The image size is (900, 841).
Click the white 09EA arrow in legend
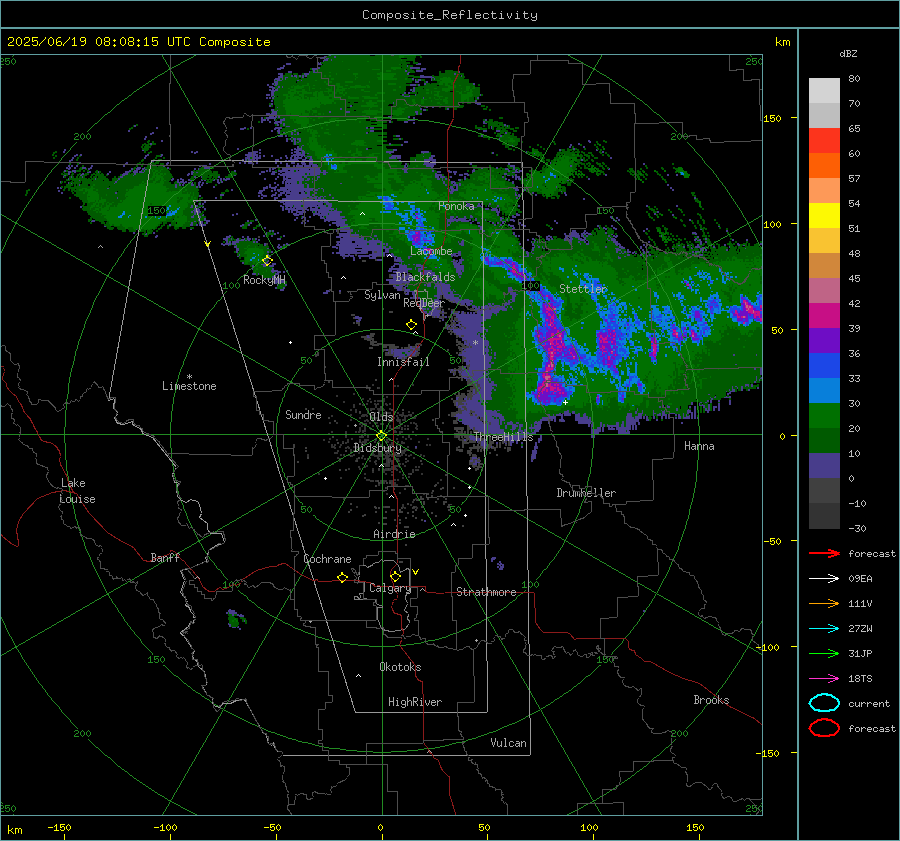point(824,578)
